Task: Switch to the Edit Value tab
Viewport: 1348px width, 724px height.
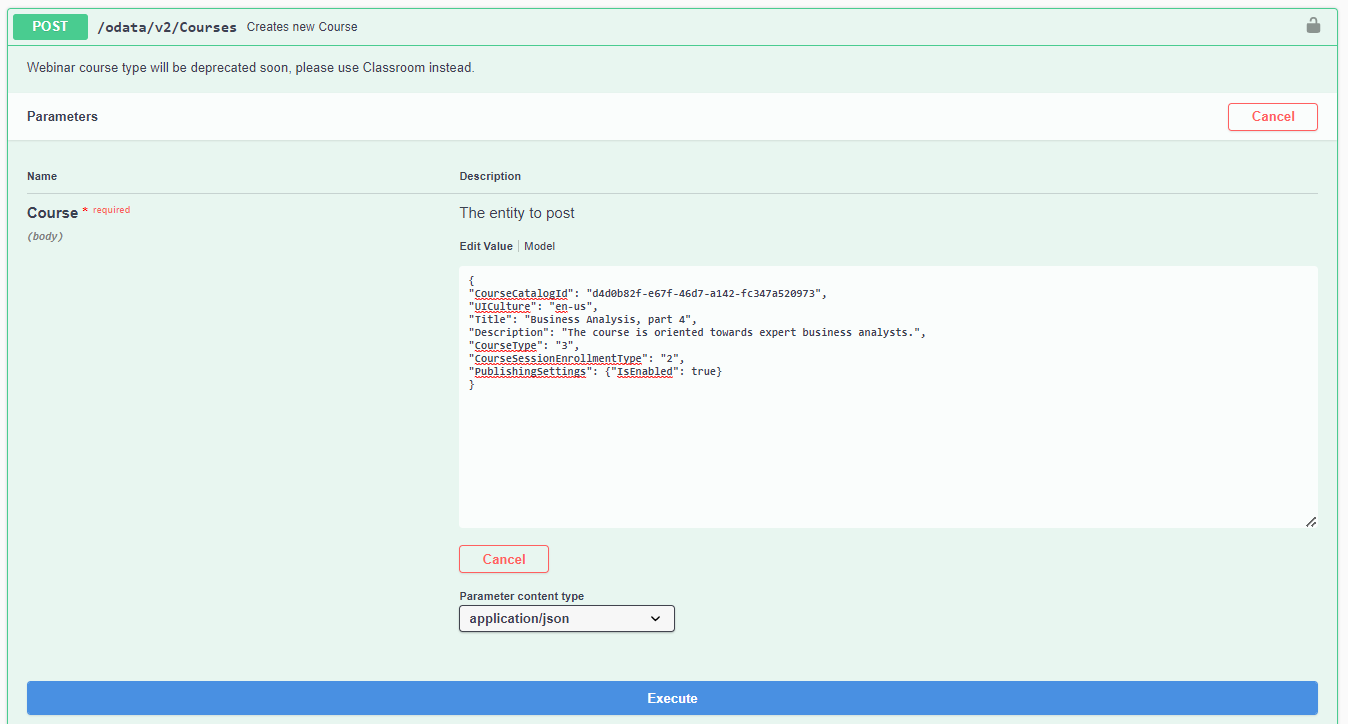Action: [x=486, y=246]
